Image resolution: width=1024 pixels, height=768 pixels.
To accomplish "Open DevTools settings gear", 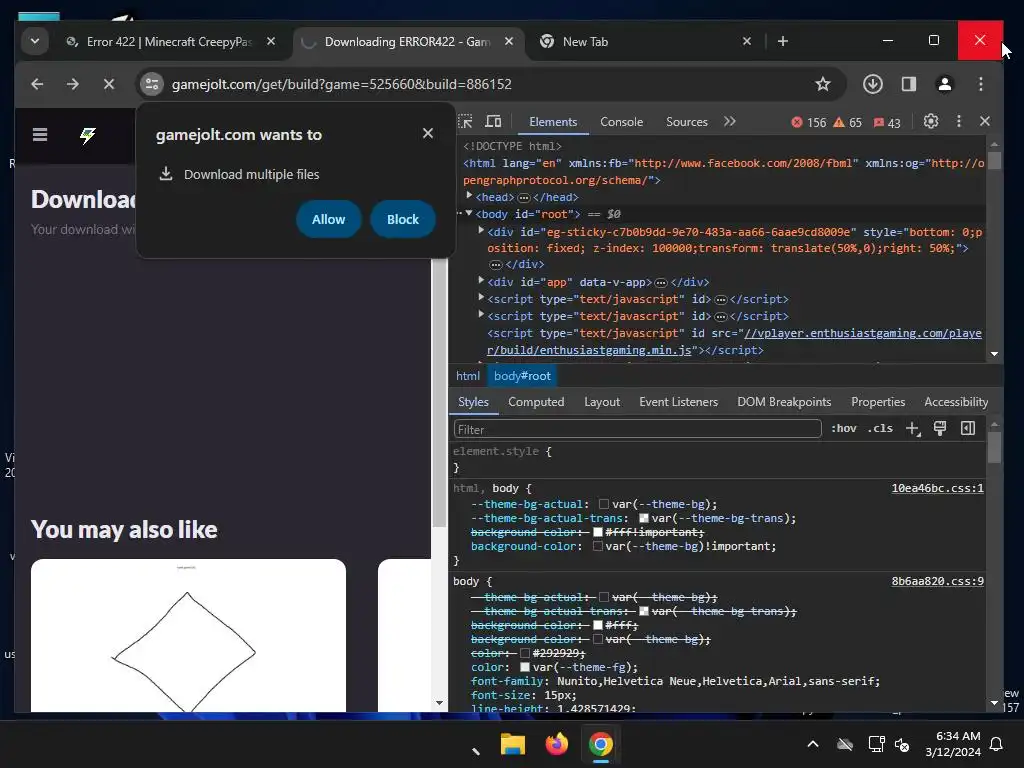I will (931, 121).
